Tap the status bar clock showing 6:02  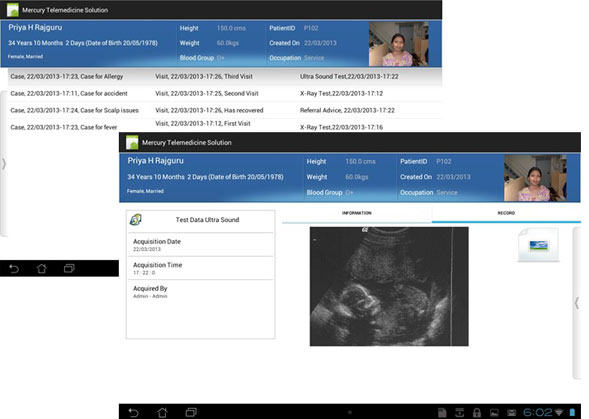[537, 413]
